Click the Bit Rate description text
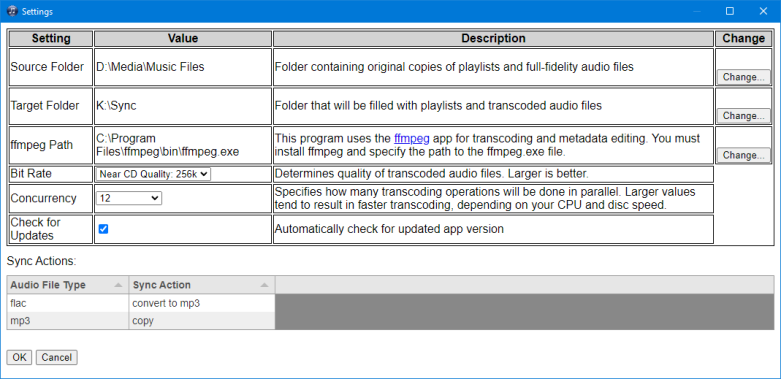The width and height of the screenshot is (781, 379). pos(432,174)
